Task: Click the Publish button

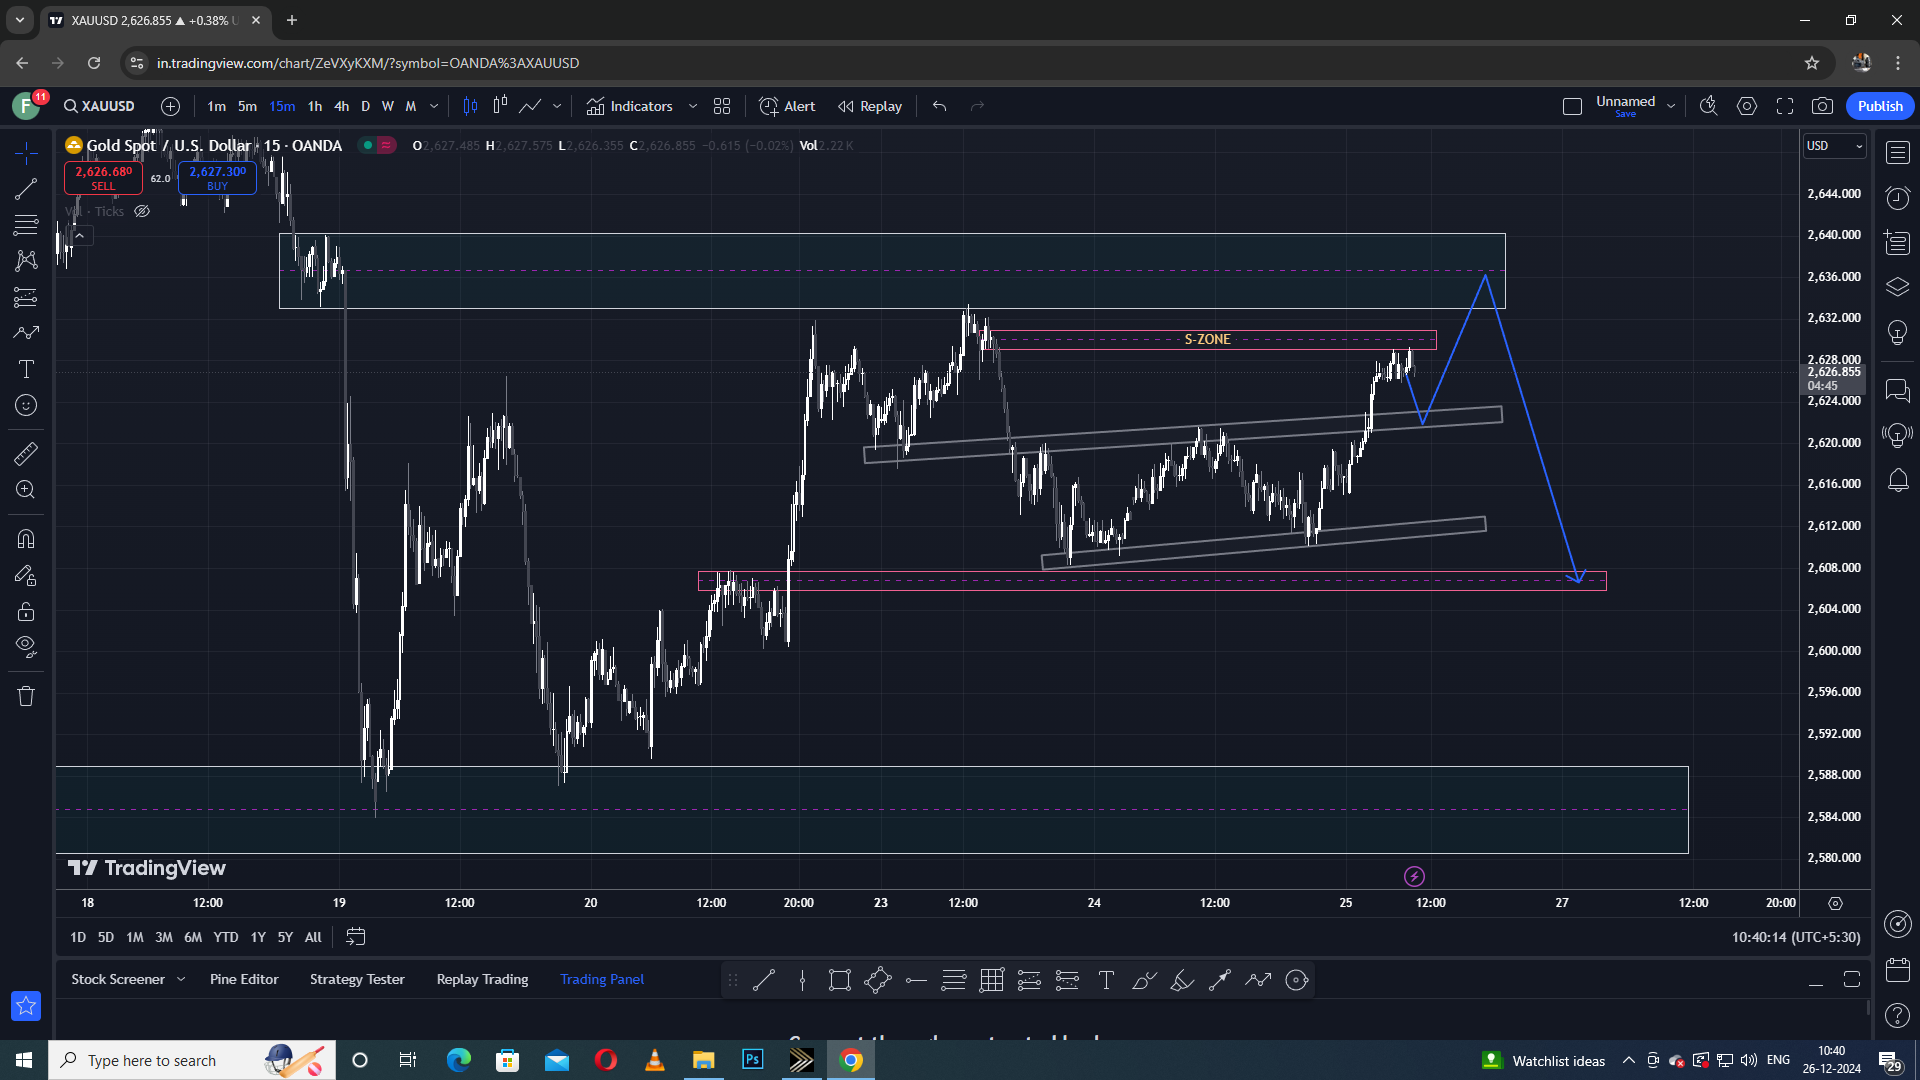Action: [1879, 106]
